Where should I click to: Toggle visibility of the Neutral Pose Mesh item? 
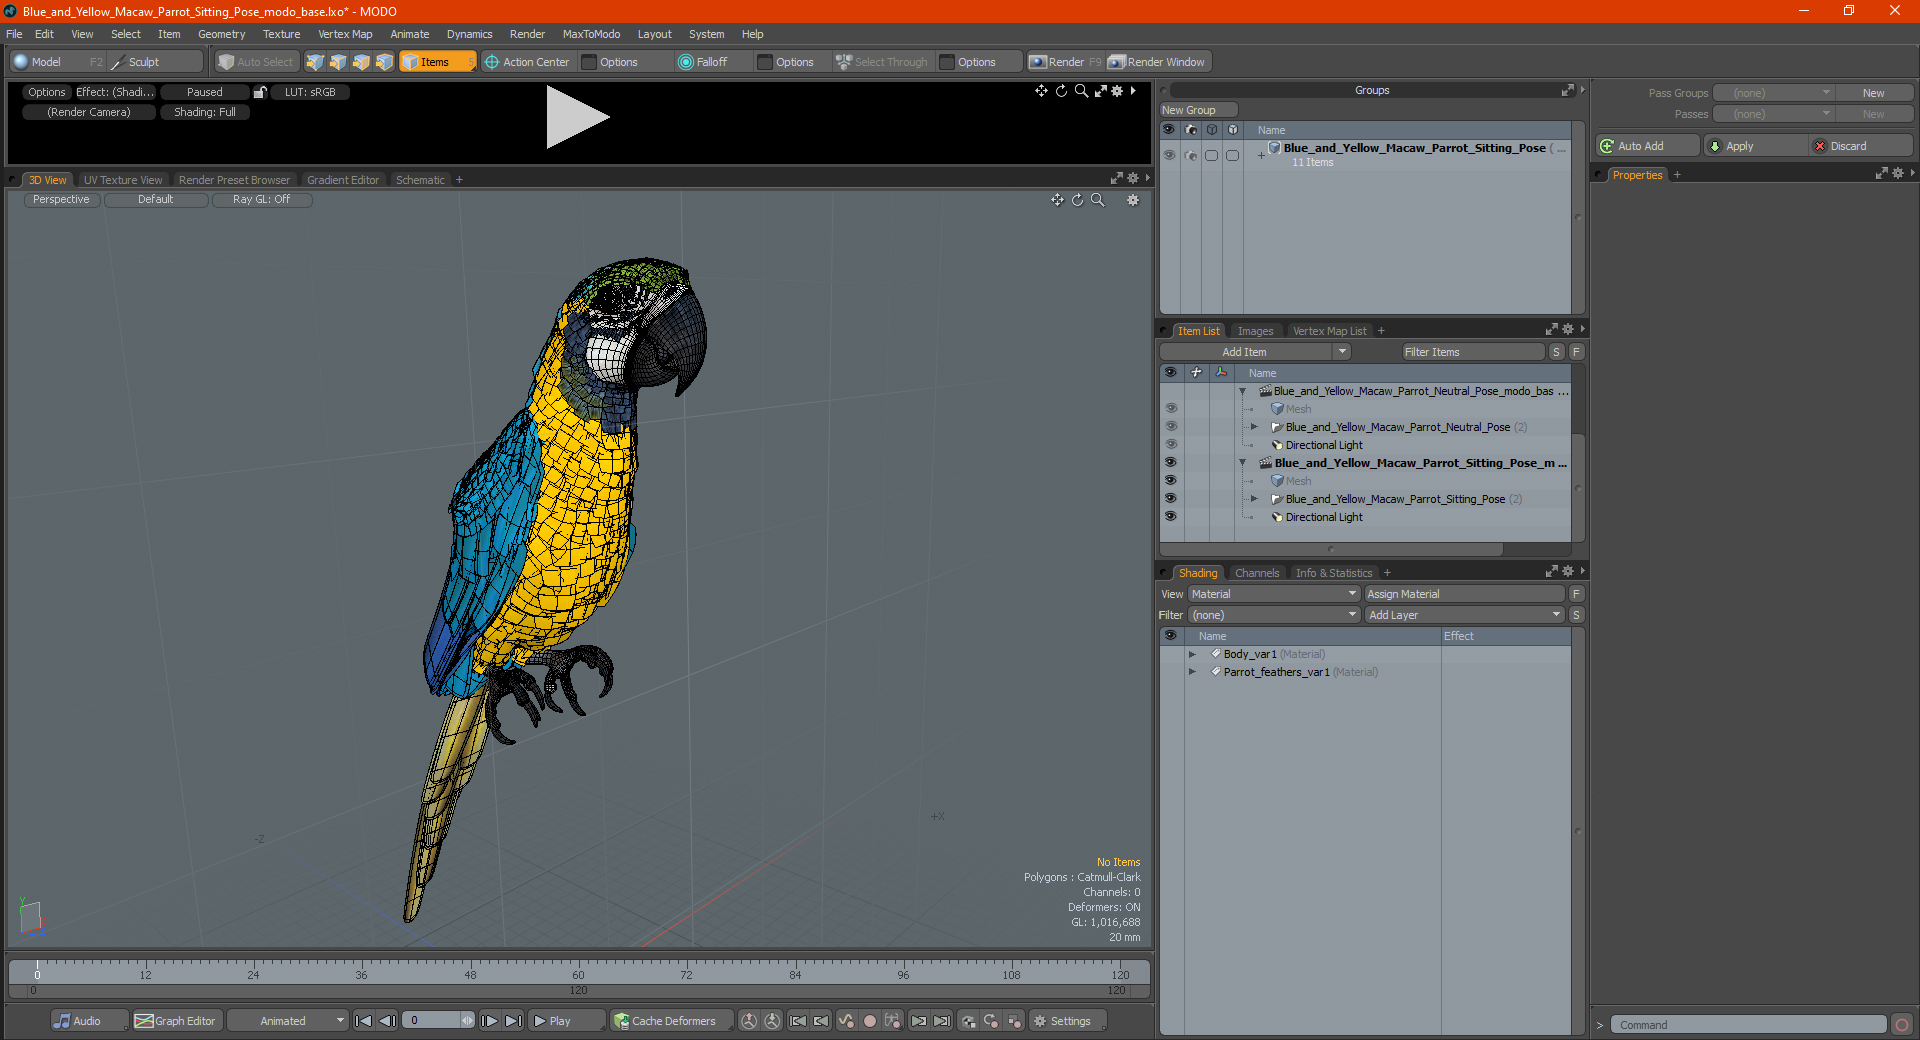pyautogui.click(x=1171, y=409)
